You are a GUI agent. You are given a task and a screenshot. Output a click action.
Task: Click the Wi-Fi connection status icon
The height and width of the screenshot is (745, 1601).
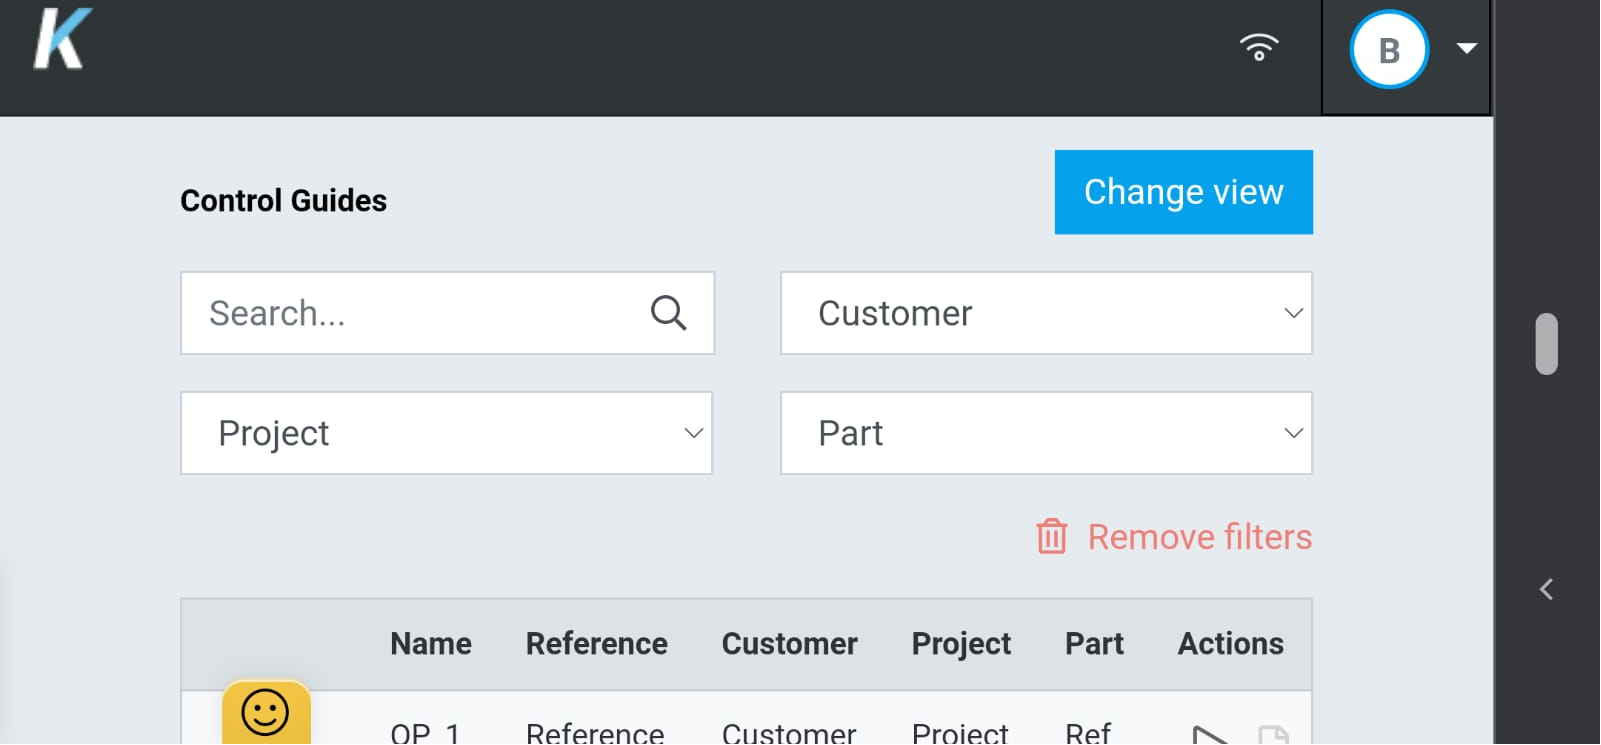[x=1259, y=47]
